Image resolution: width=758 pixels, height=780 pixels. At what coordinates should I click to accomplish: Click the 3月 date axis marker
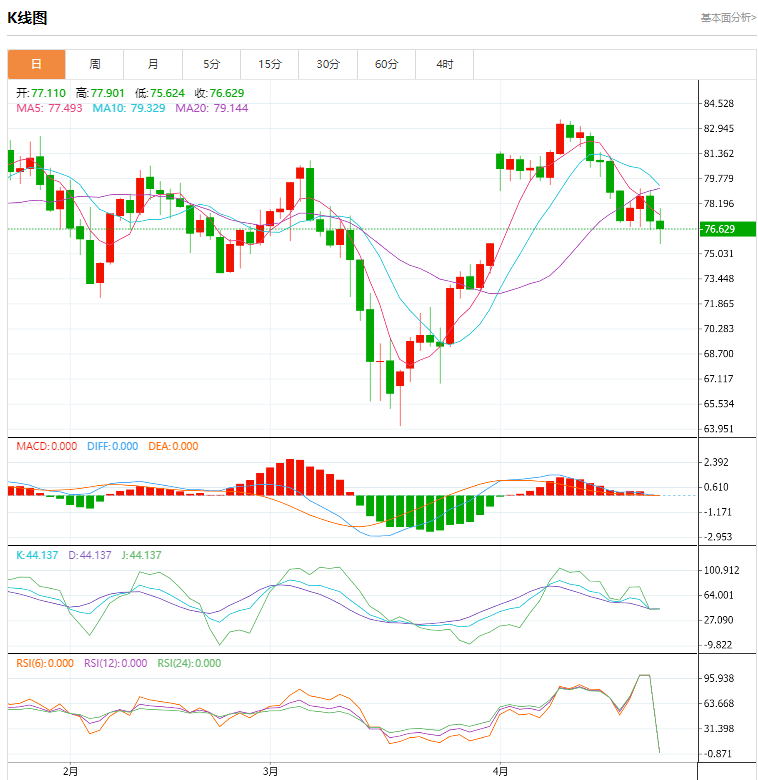tap(270, 771)
